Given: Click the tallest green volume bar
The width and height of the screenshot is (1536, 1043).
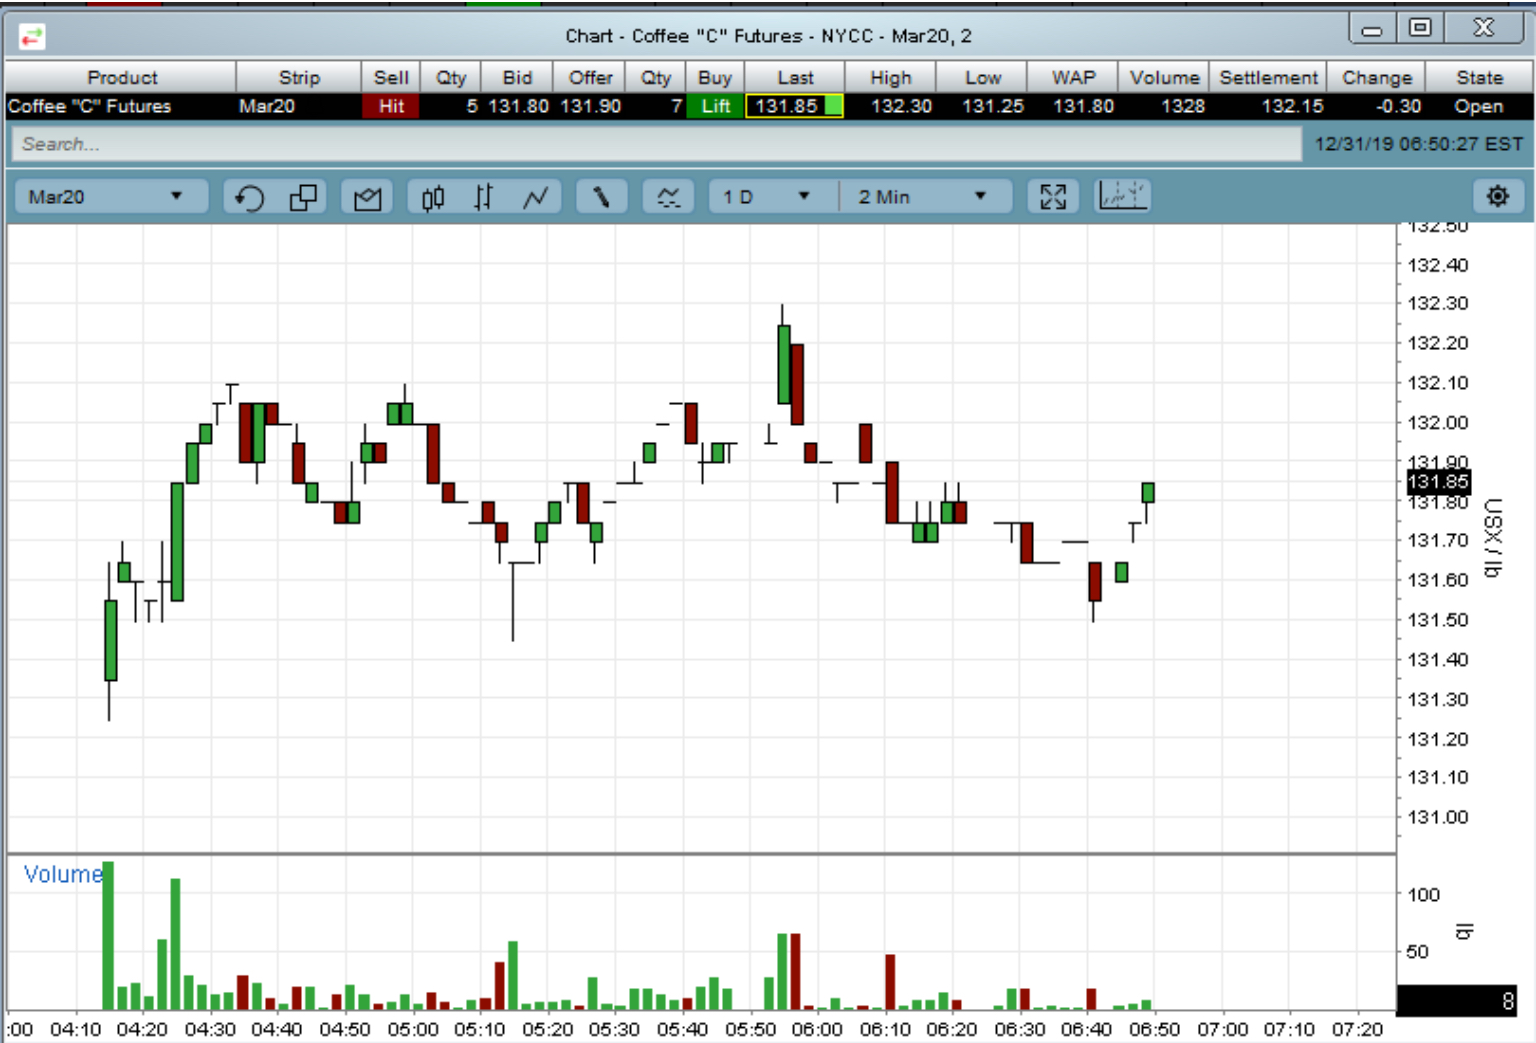Looking at the screenshot, I should pos(108,935).
